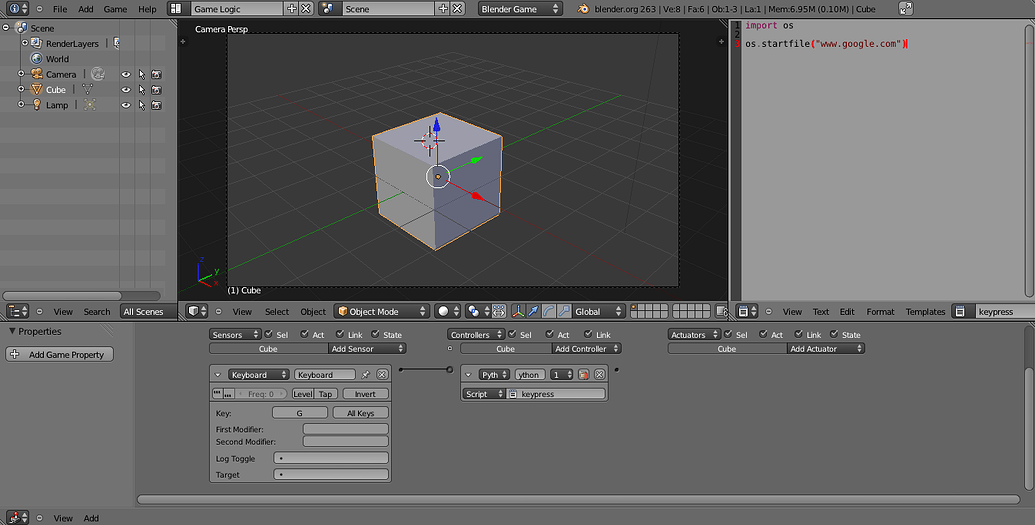
Task: Expand the Cube item in outliner
Action: 21,89
